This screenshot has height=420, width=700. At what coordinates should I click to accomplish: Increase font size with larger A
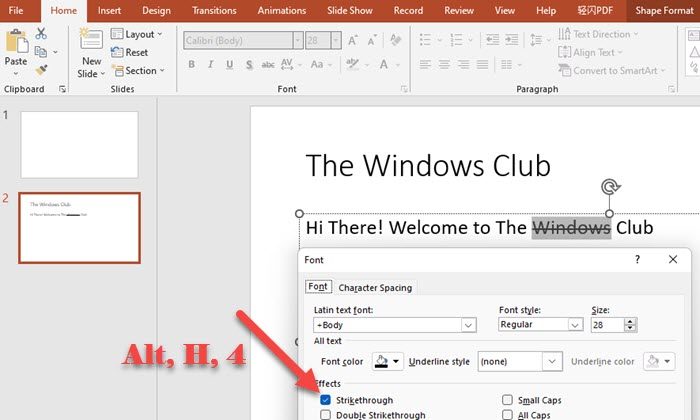pos(353,41)
